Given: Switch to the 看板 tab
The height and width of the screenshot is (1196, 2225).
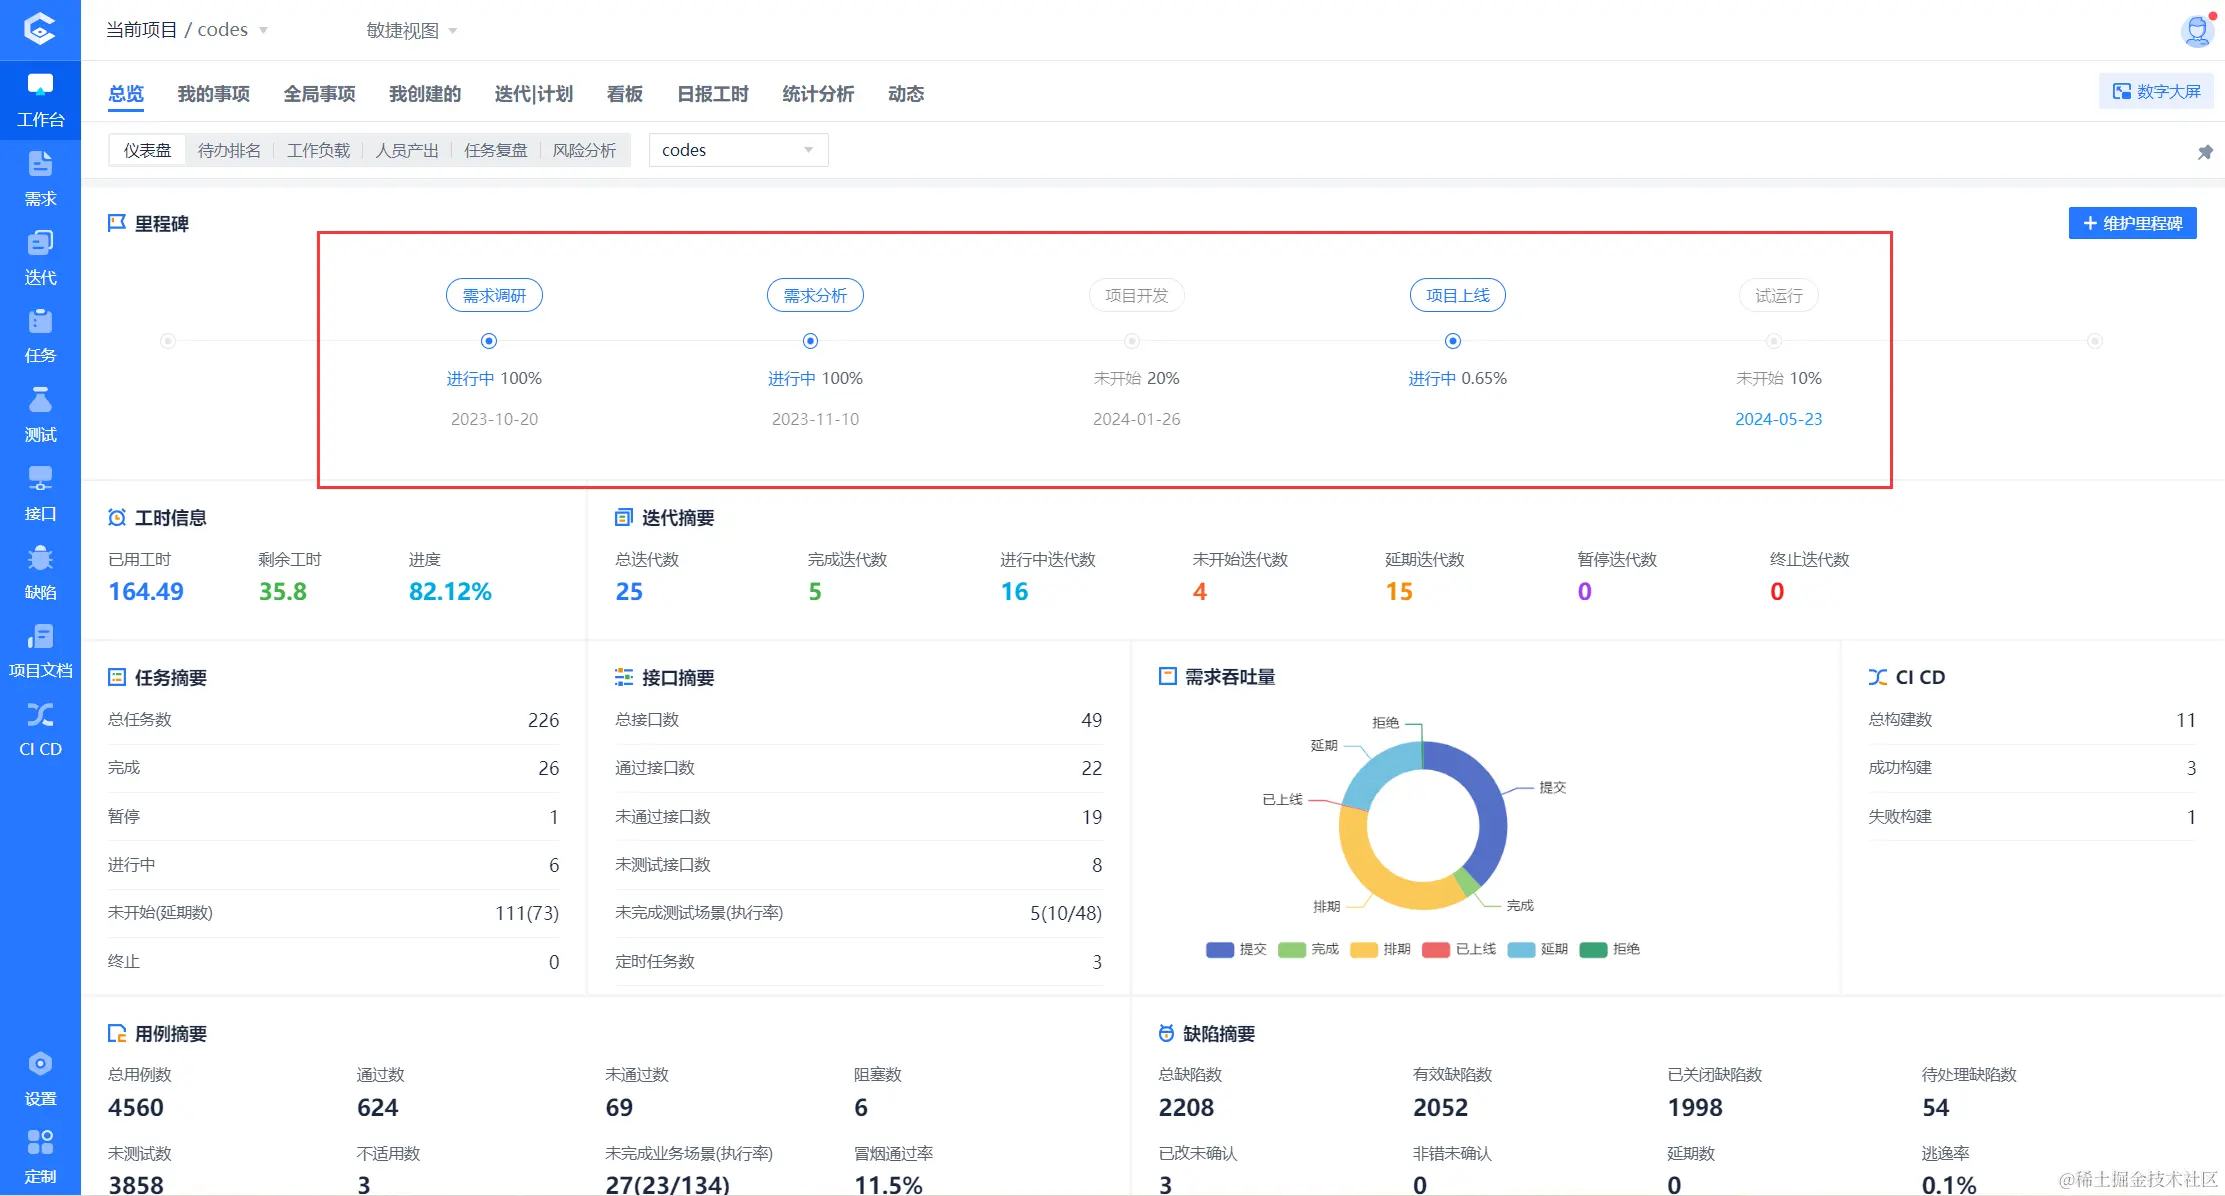Looking at the screenshot, I should click(x=624, y=94).
